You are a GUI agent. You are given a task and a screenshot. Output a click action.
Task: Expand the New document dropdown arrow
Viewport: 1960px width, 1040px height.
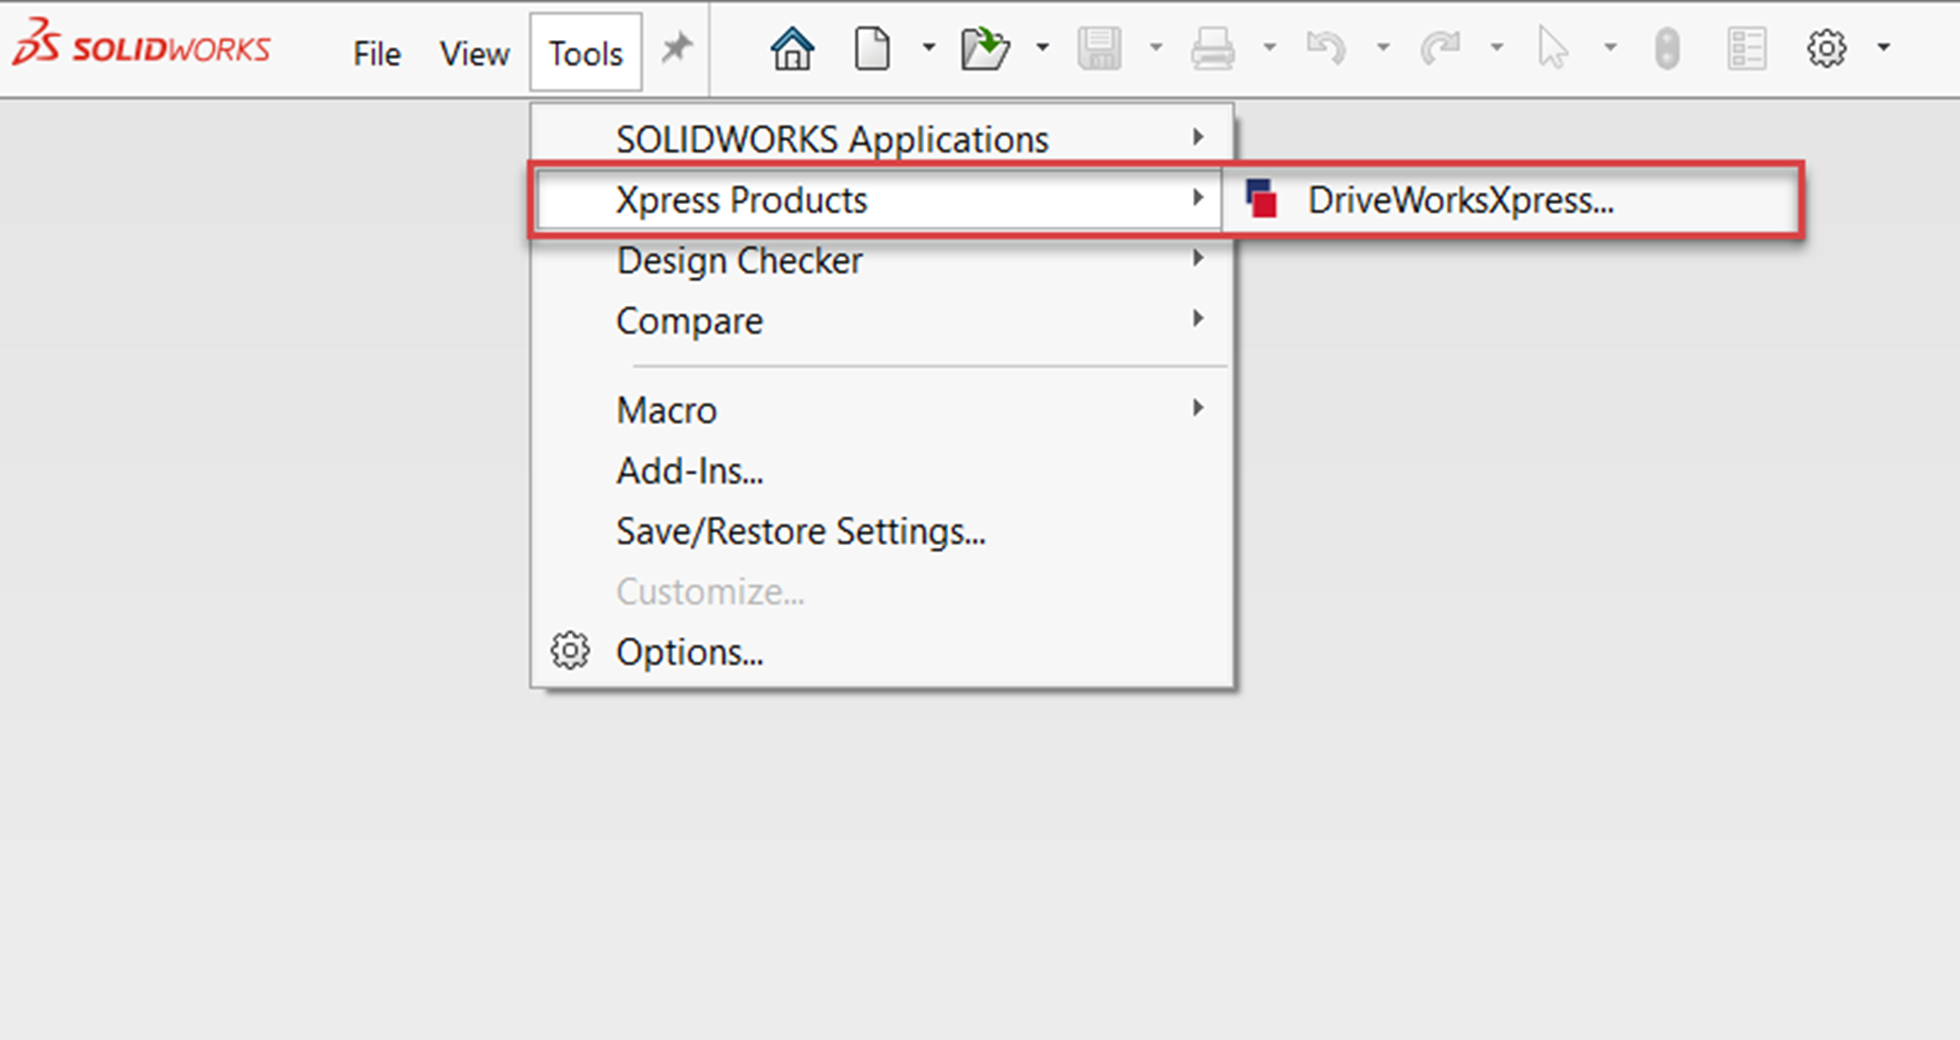pos(928,46)
